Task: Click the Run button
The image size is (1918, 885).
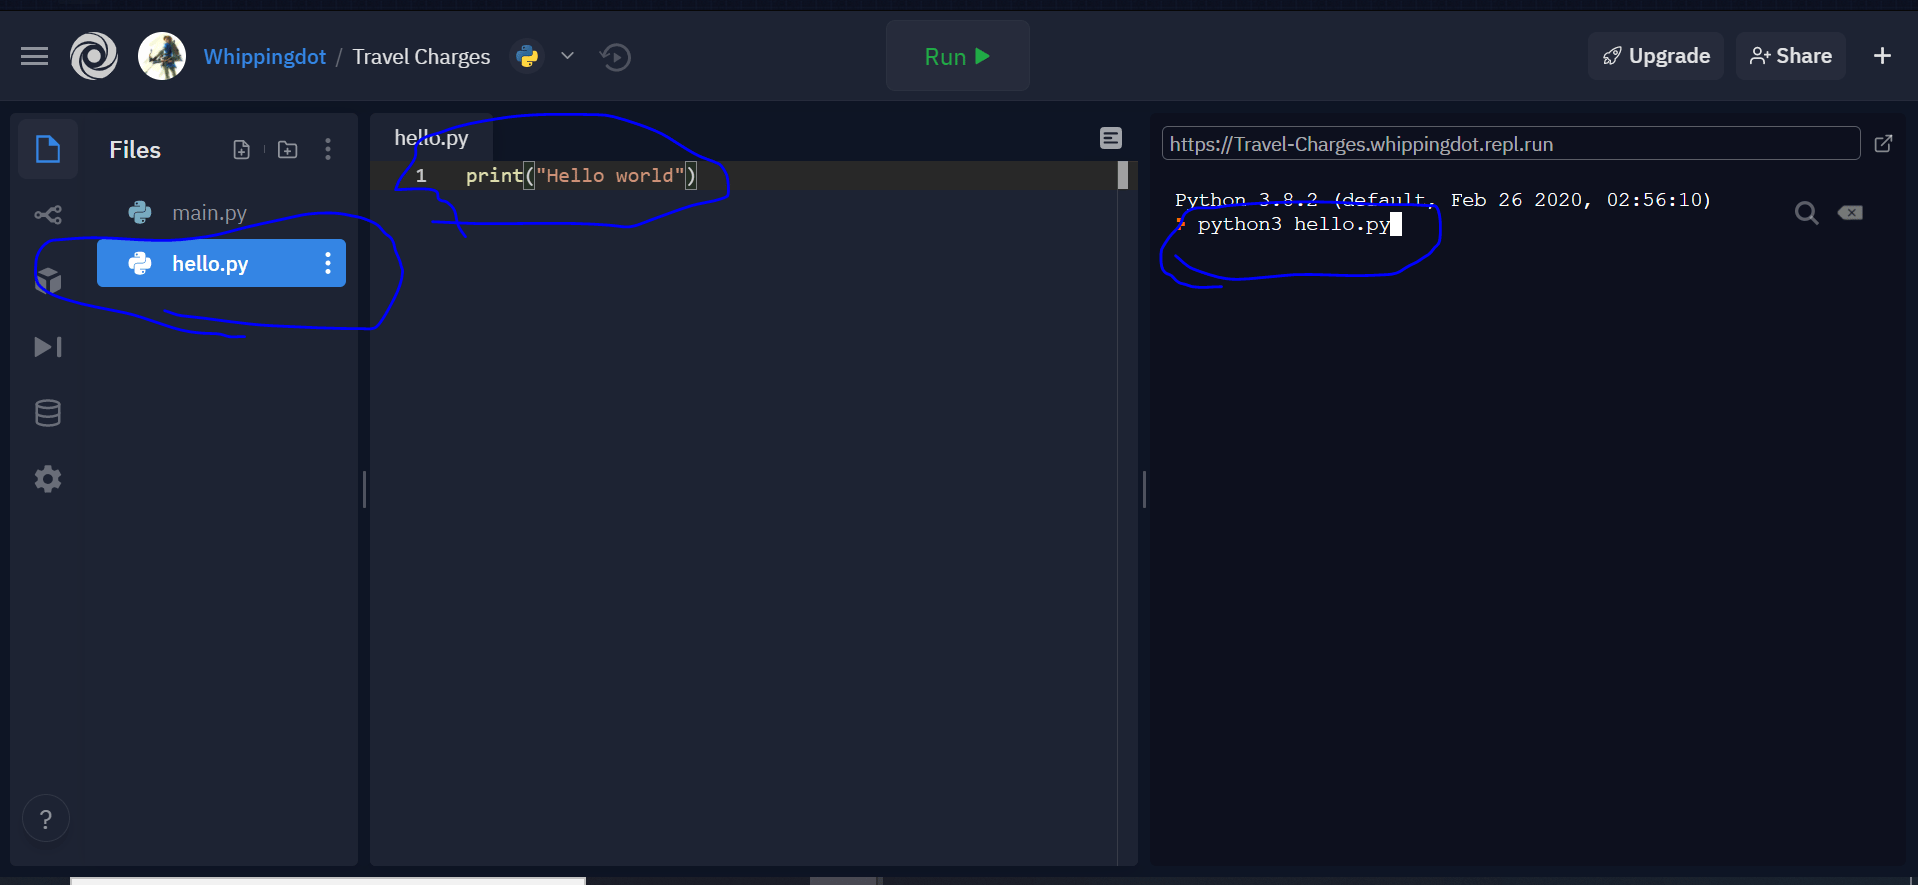Action: click(957, 56)
